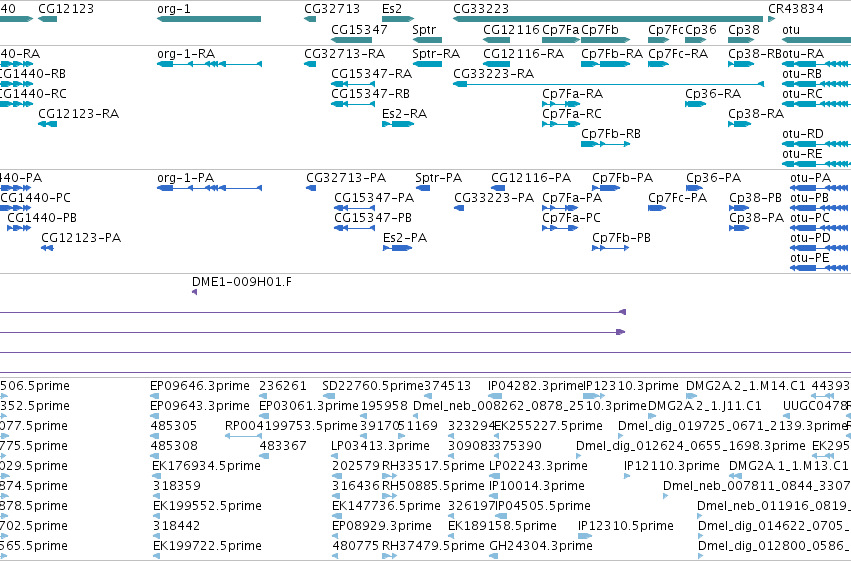Click the Sptr gene label
The width and height of the screenshot is (851, 561).
coord(424,29)
